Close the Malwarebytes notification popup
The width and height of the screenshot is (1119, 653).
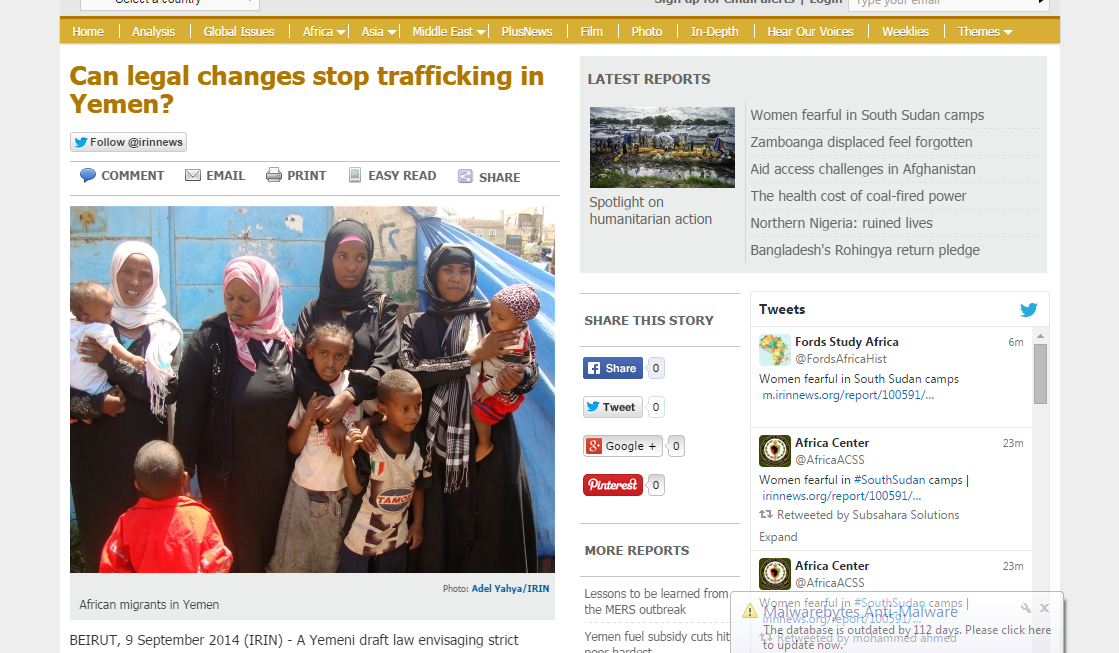[1044, 608]
